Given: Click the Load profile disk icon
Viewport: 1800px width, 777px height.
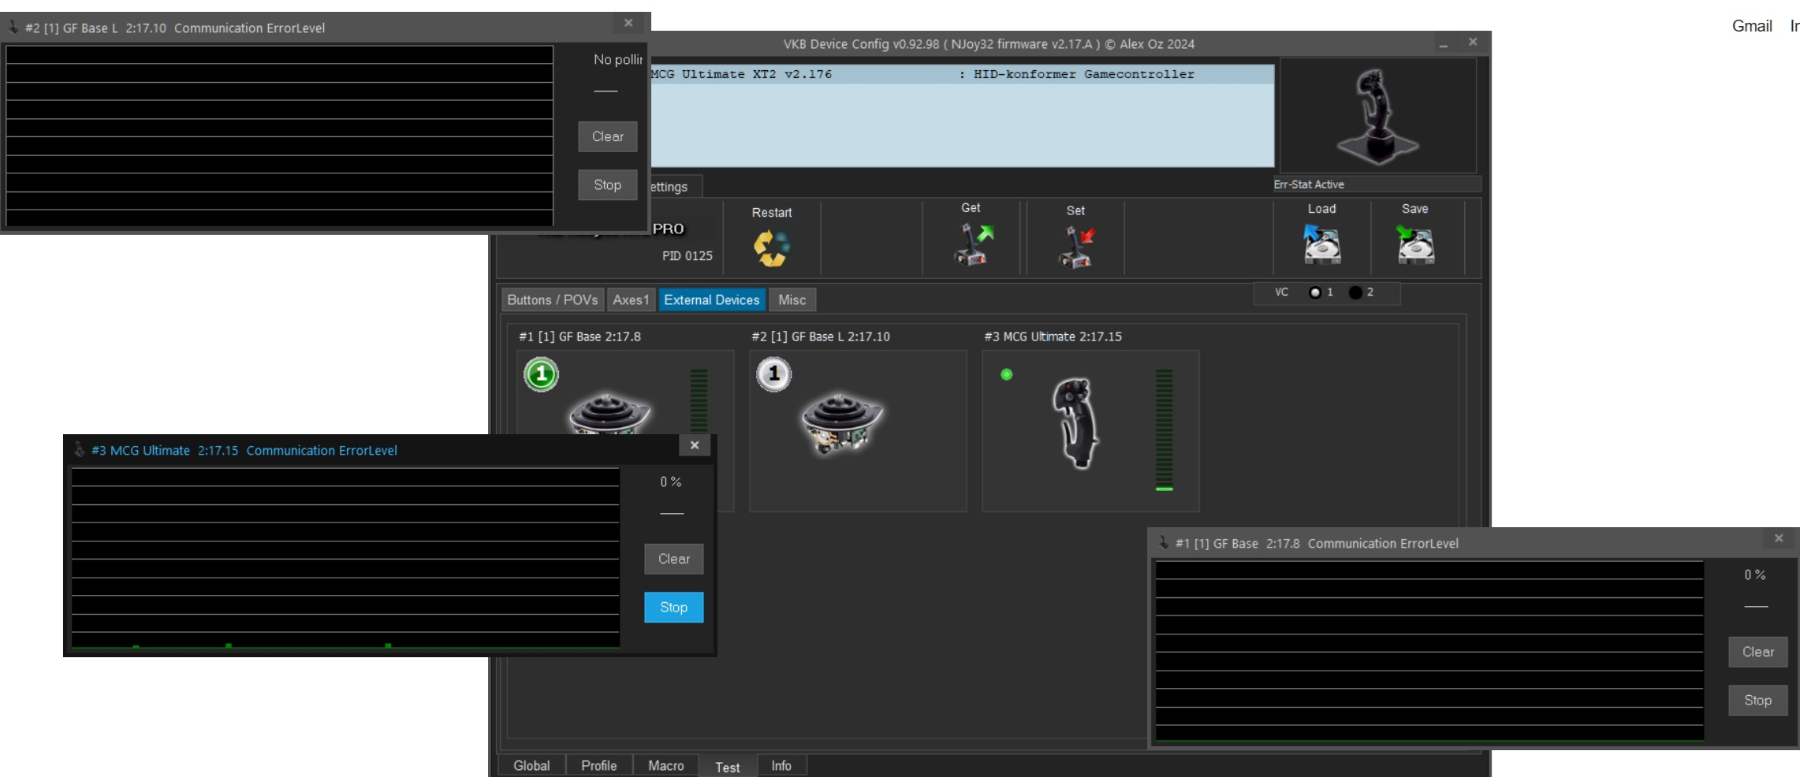Looking at the screenshot, I should [x=1322, y=244].
